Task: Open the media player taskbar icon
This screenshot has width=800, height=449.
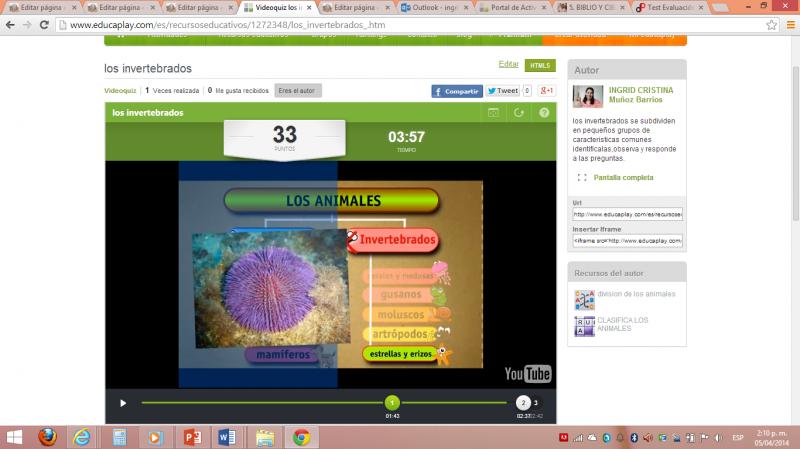Action: coord(155,437)
